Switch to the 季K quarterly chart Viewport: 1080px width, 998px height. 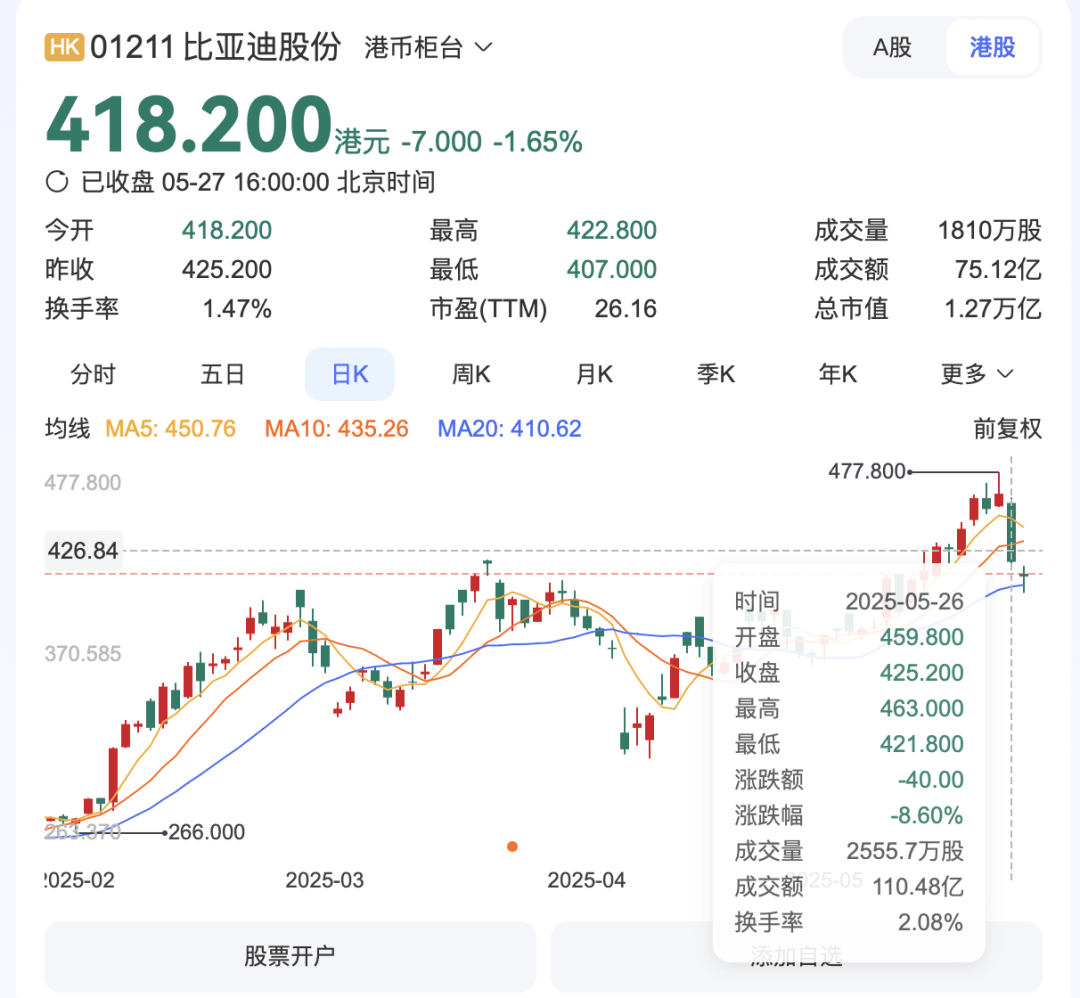[x=716, y=374]
